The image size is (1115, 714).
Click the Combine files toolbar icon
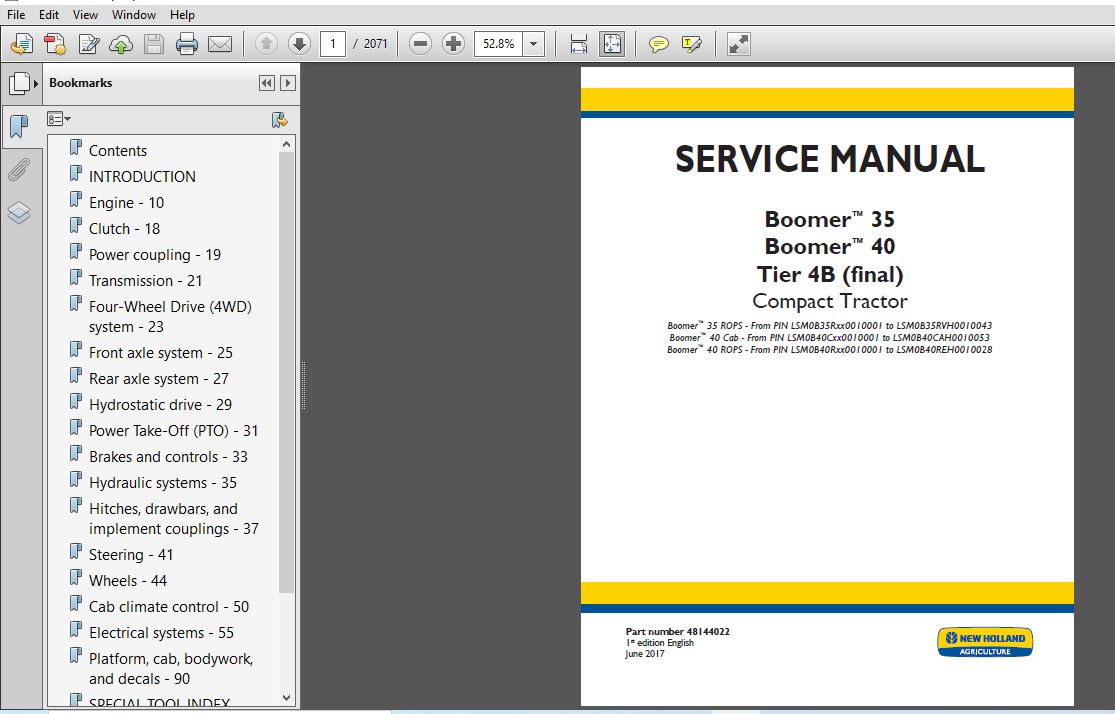55,44
